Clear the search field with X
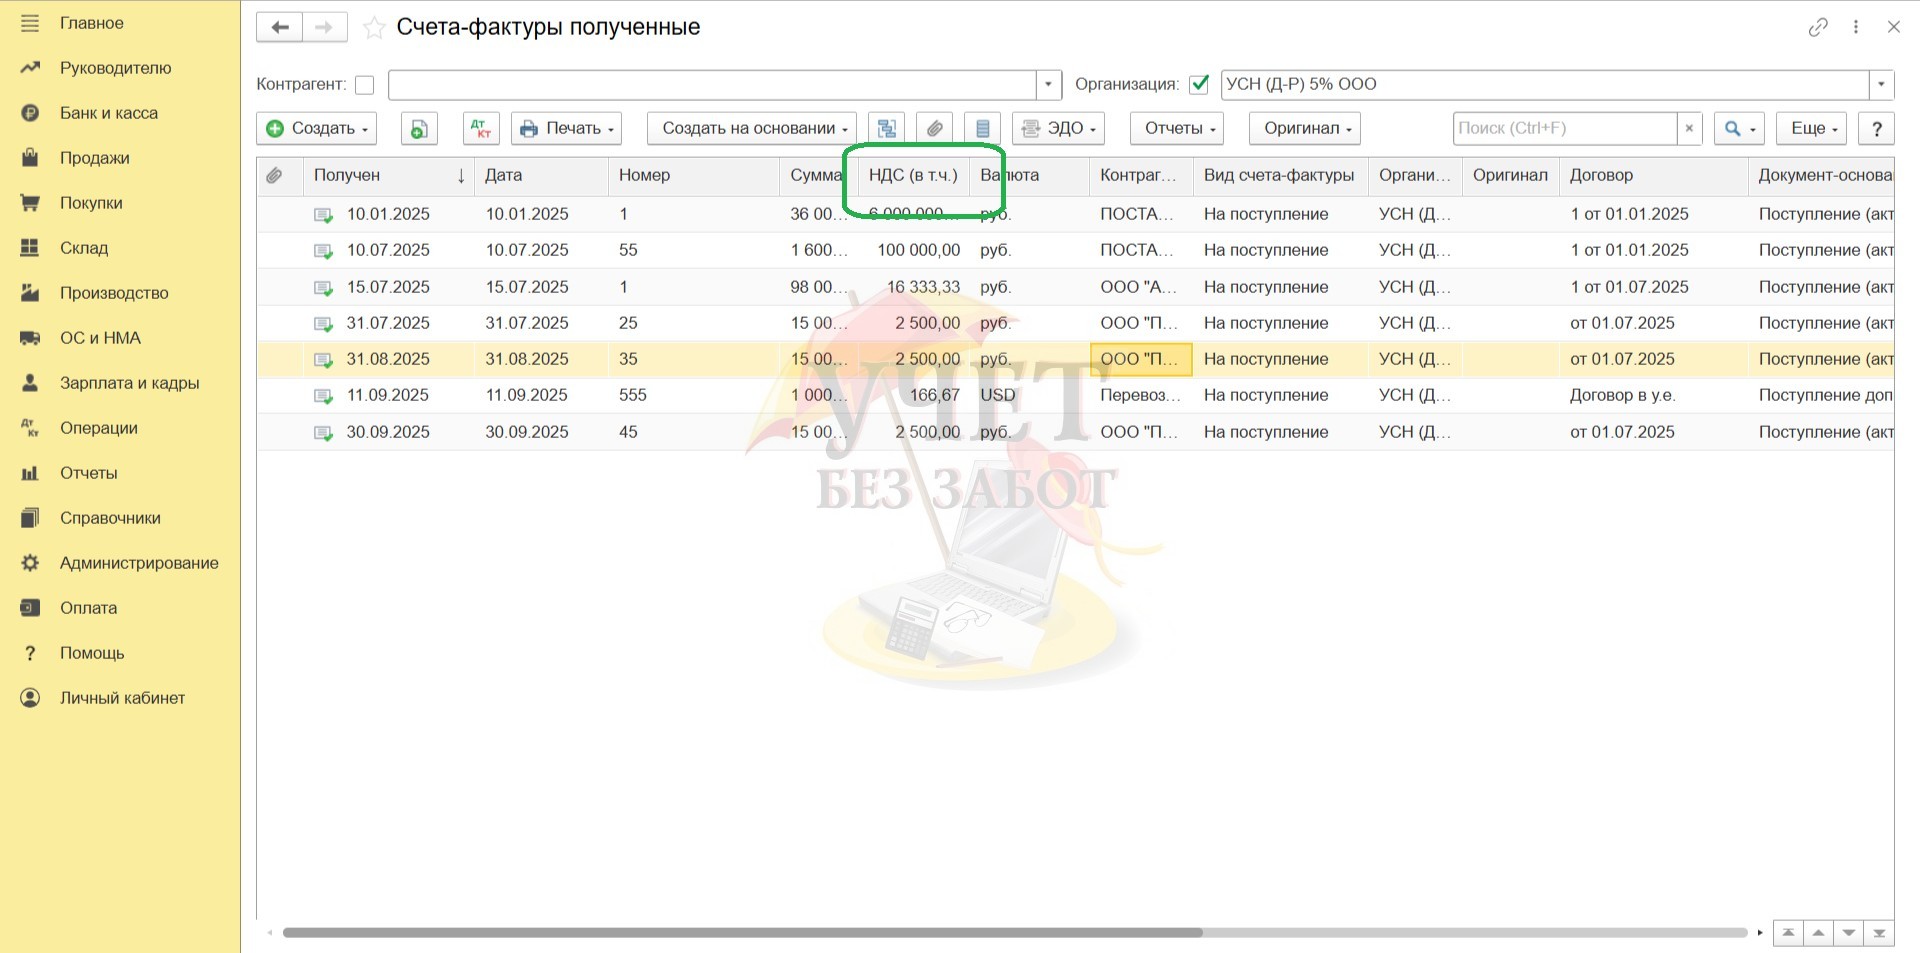 (1689, 129)
